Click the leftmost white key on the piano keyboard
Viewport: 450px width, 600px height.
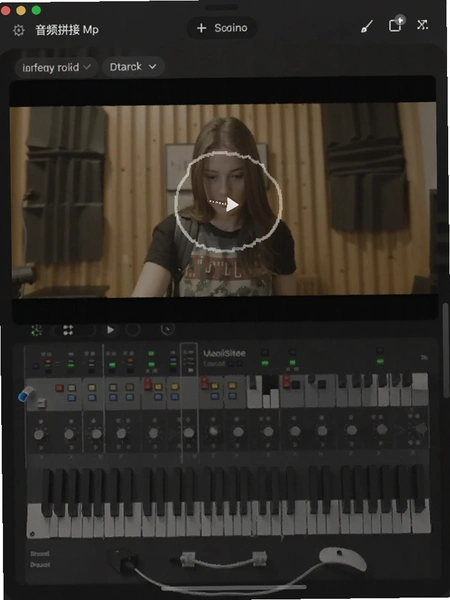(x=35, y=520)
